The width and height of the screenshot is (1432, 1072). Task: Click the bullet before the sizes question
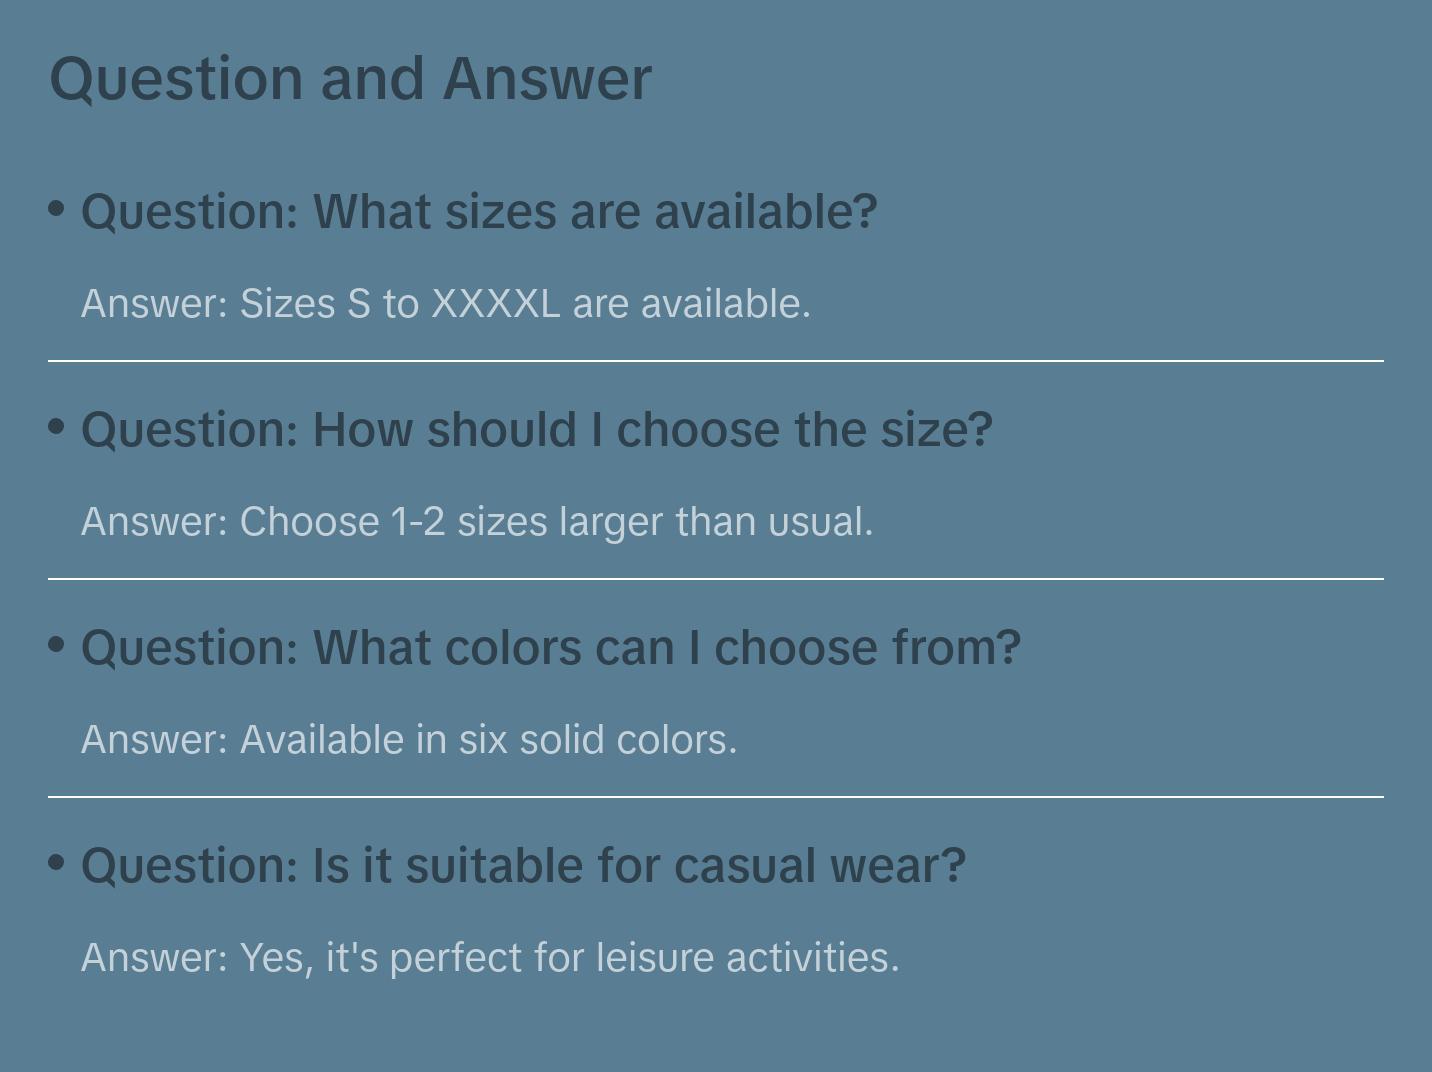point(57,209)
